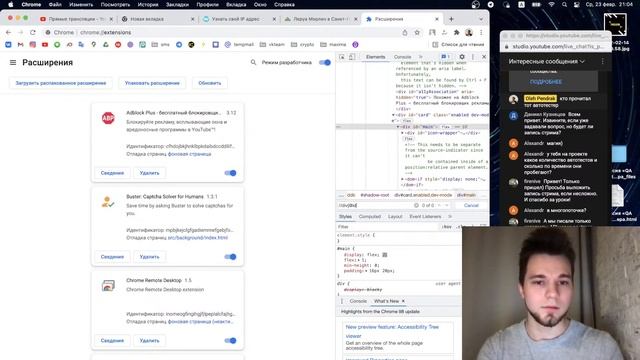Switch to the Layout styles tab
This screenshot has width=640, height=360.
pos(395,216)
